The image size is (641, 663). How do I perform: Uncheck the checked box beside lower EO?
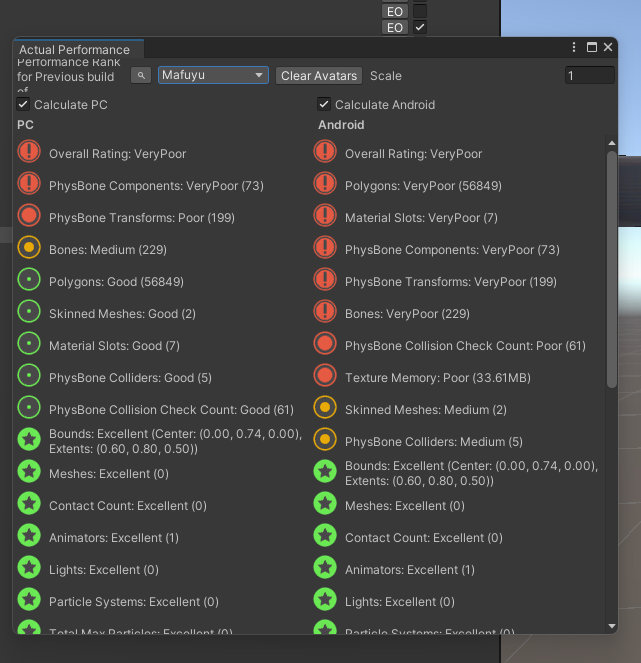pyautogui.click(x=419, y=27)
